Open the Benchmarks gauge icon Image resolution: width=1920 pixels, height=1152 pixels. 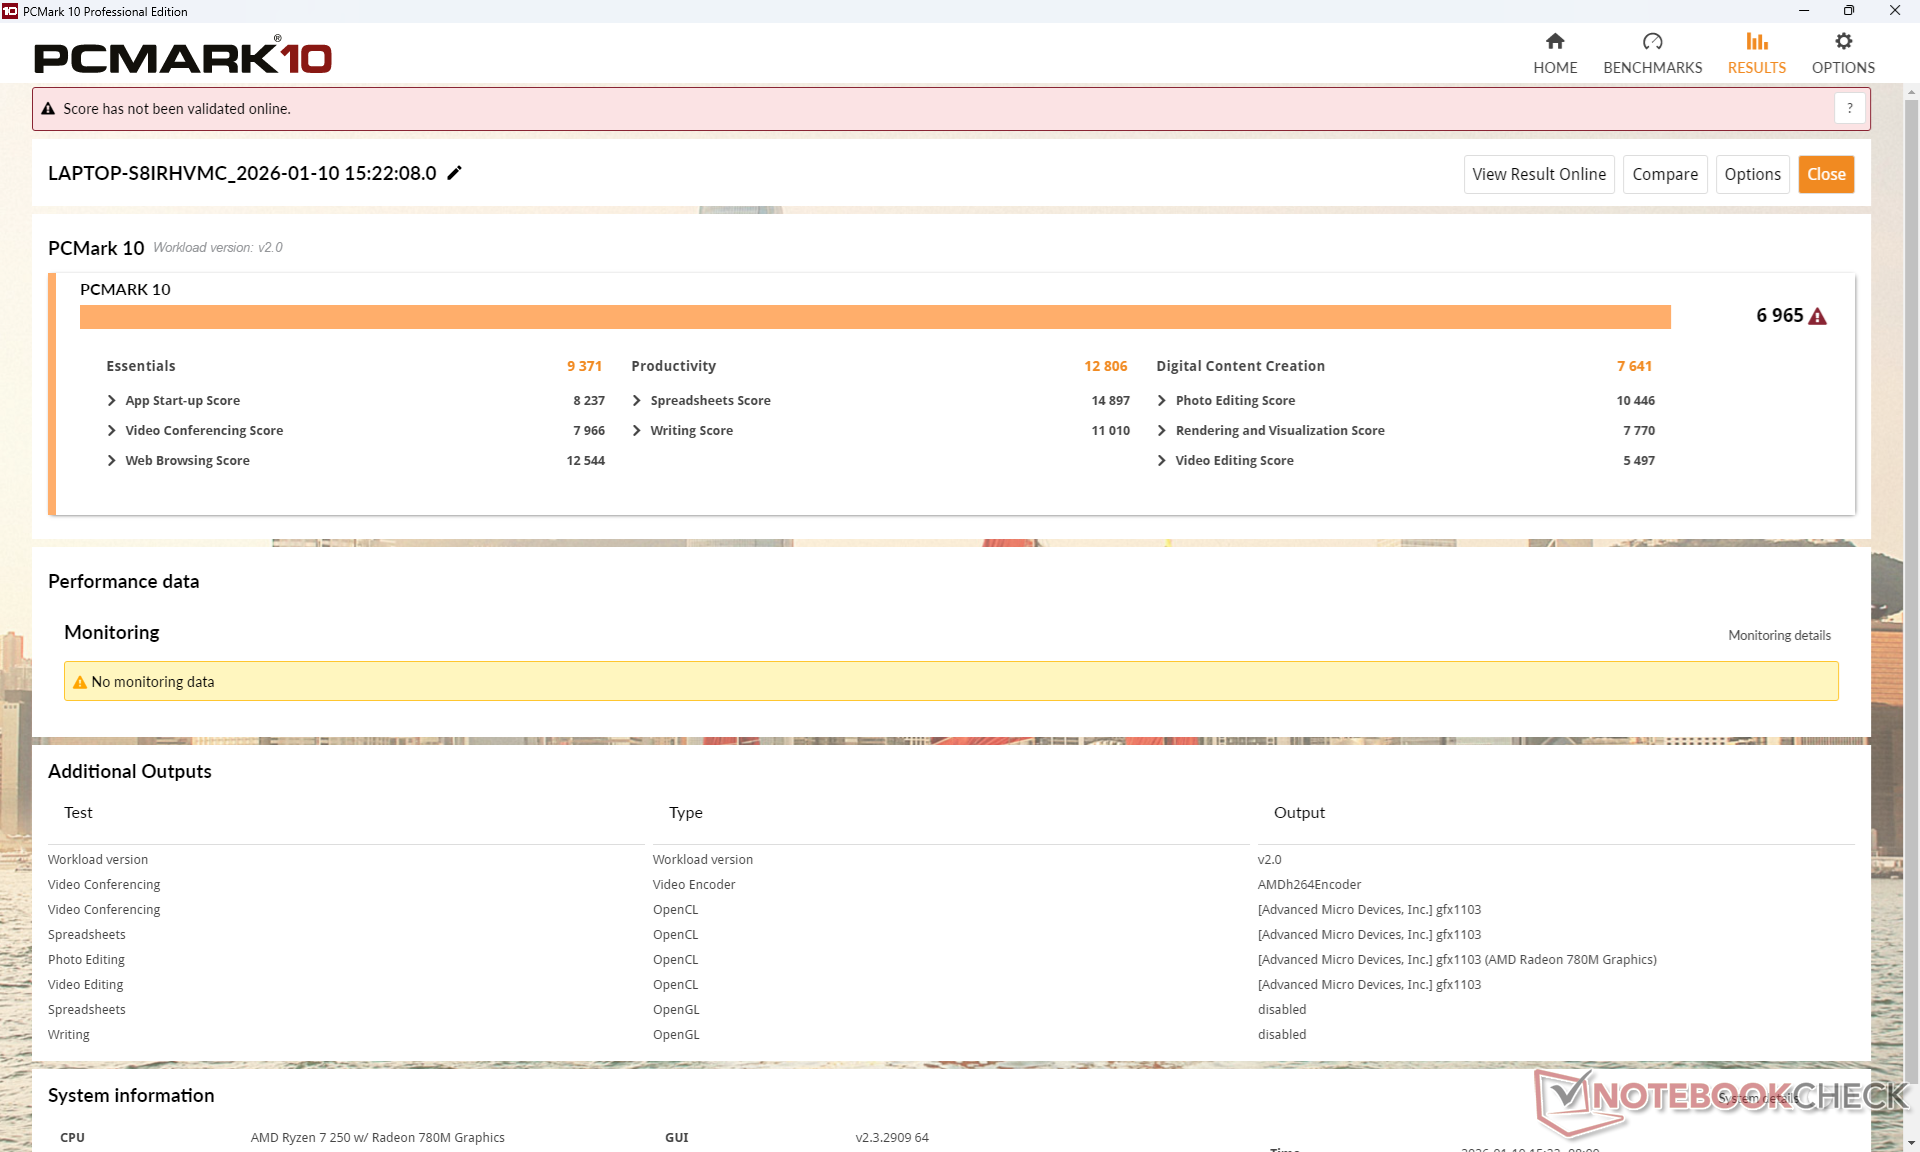click(x=1652, y=42)
